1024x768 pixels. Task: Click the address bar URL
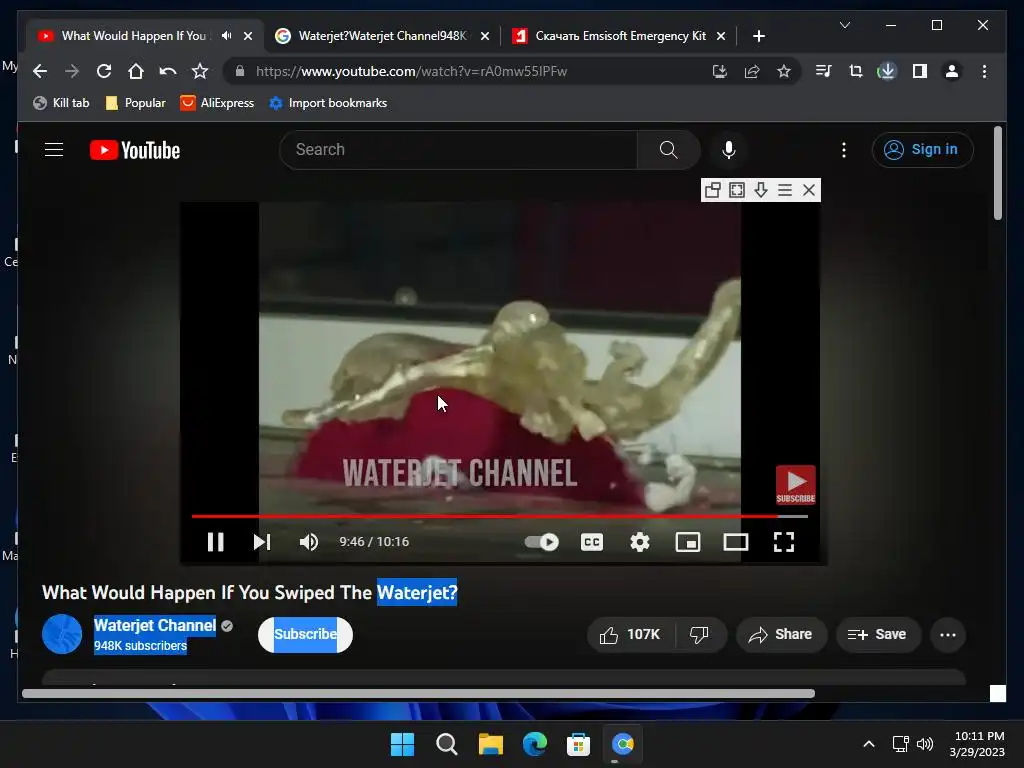[411, 71]
